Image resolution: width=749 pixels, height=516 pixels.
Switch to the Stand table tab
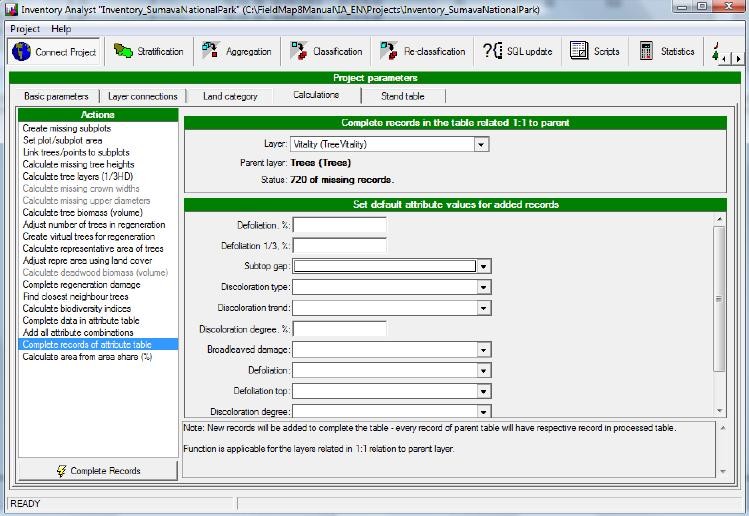[x=402, y=96]
